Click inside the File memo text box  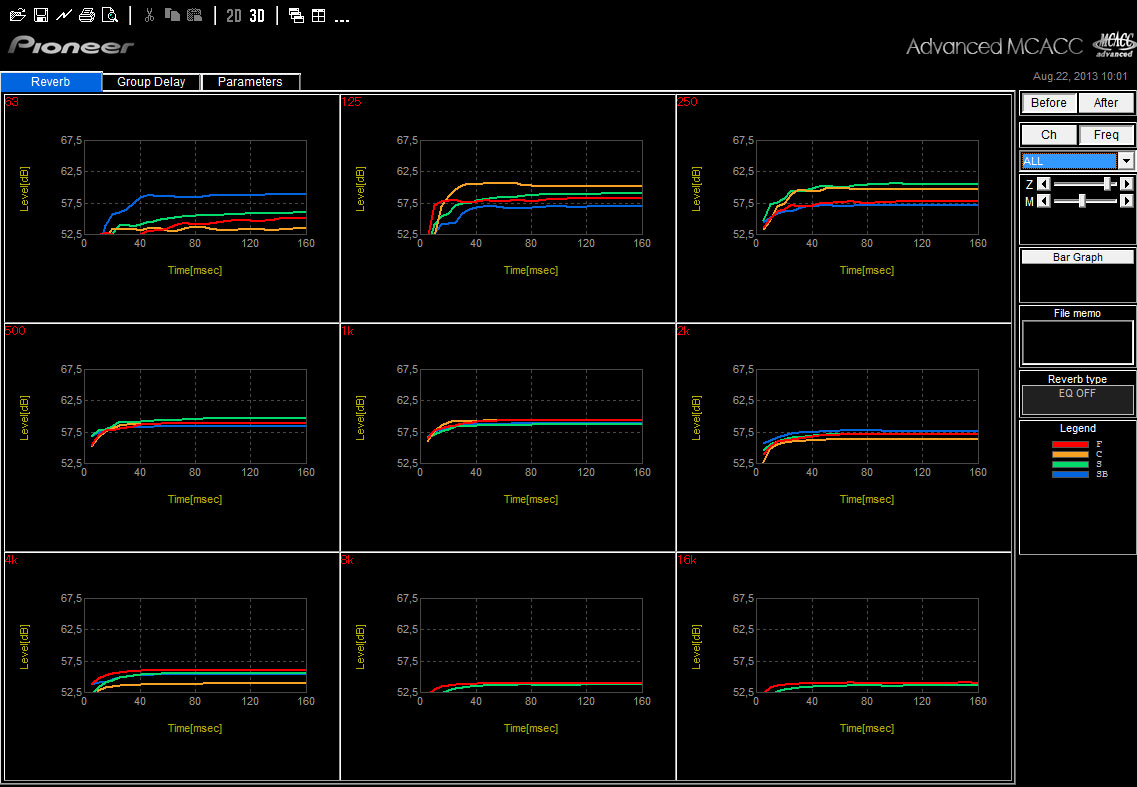point(1077,343)
